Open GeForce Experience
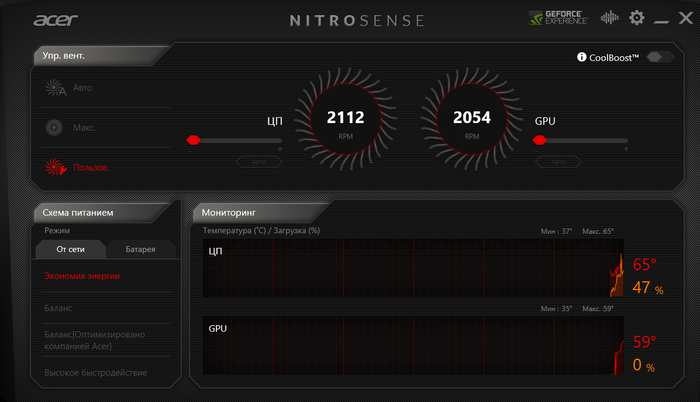This screenshot has width=700, height=402. [x=558, y=18]
